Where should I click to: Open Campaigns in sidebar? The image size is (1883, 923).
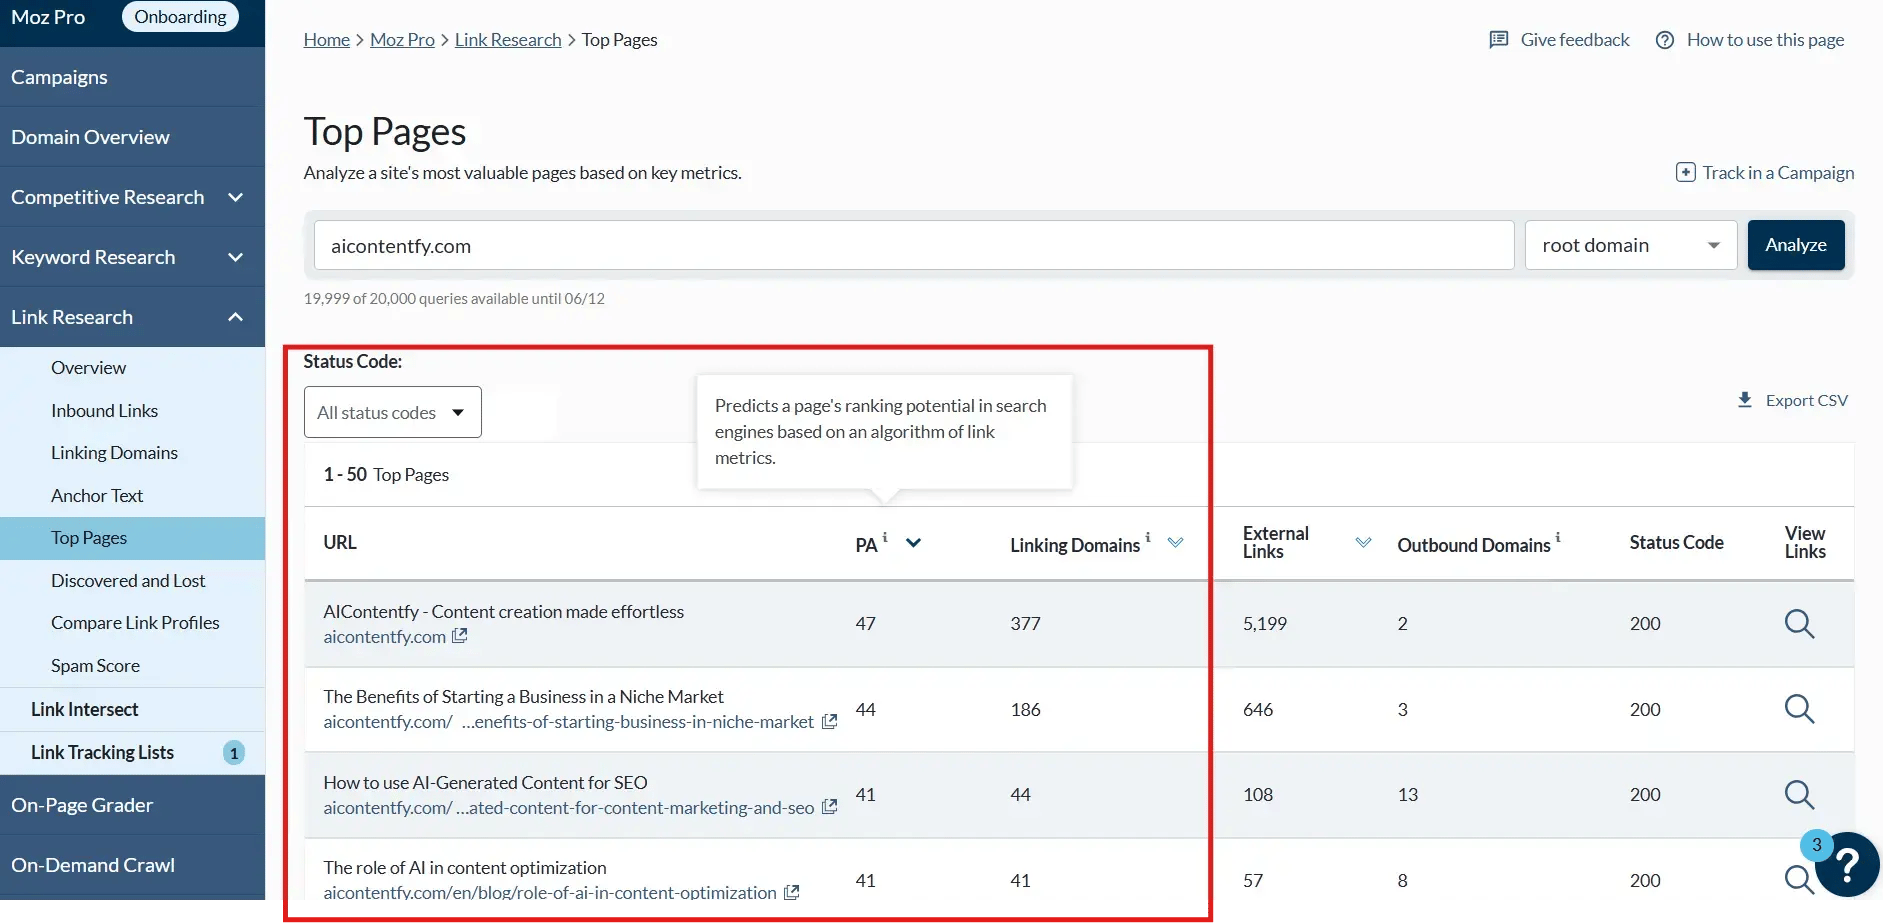(x=132, y=77)
